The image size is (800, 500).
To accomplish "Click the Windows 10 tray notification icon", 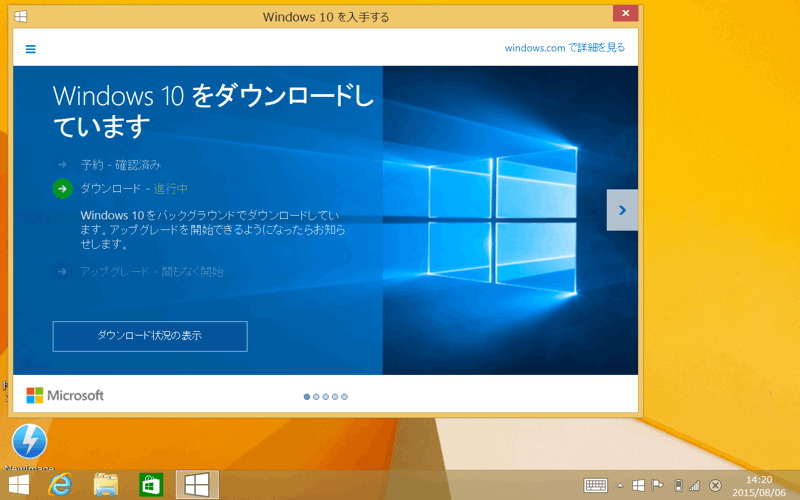I will [x=638, y=485].
